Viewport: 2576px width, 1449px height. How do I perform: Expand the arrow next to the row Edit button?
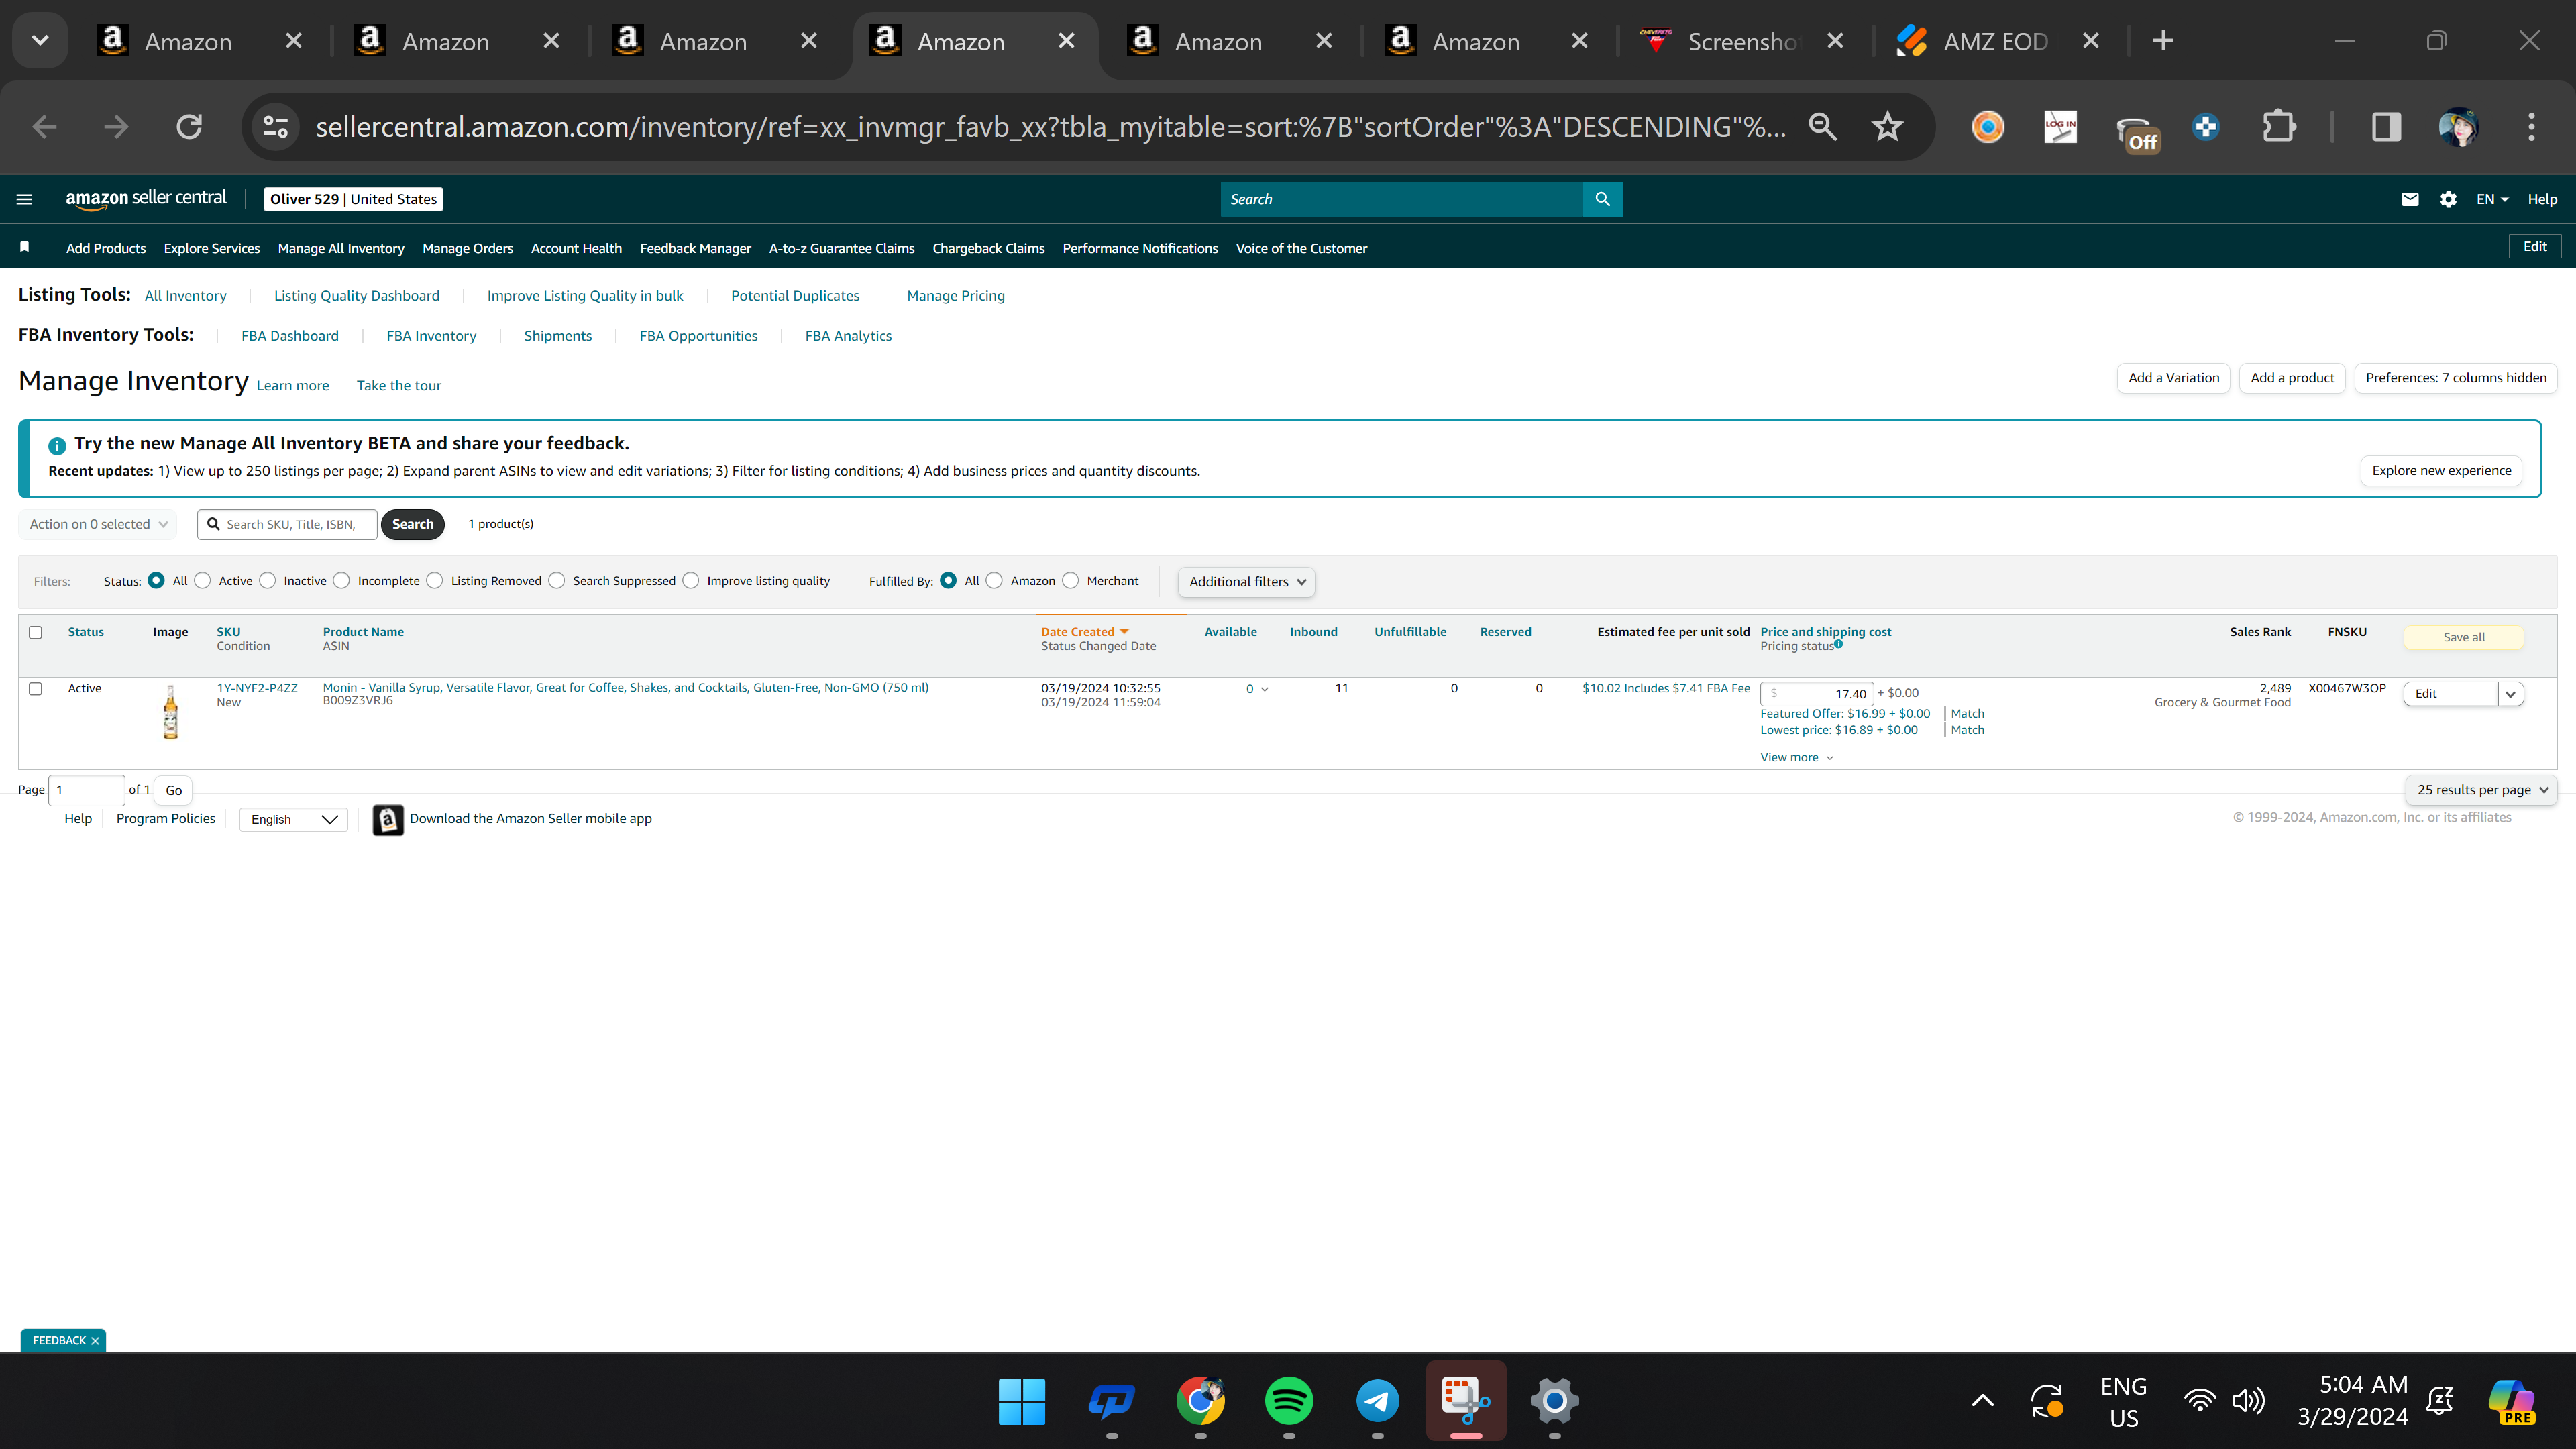tap(2510, 694)
